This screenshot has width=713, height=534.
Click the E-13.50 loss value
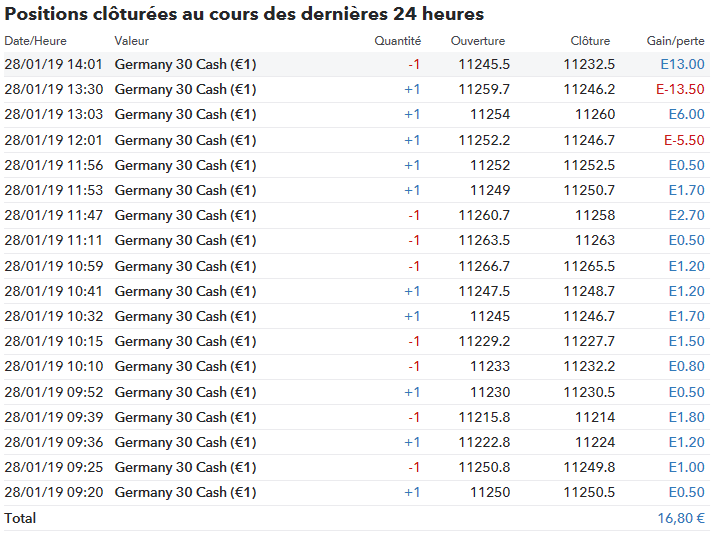[680, 89]
